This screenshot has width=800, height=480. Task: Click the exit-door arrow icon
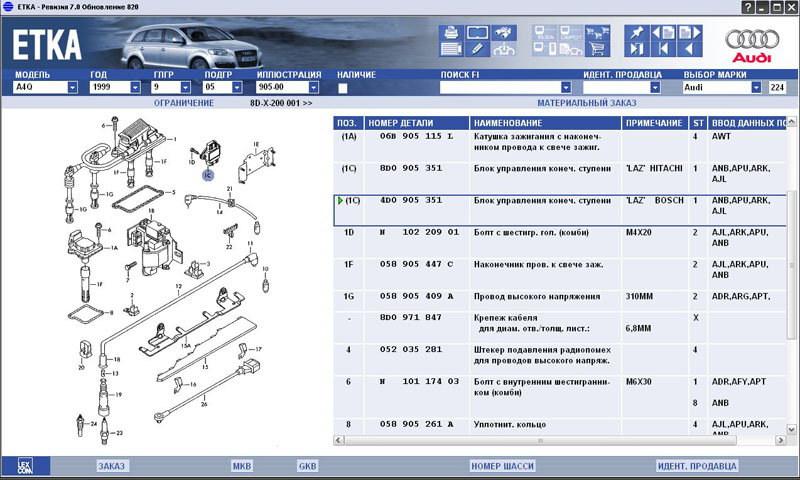click(x=637, y=49)
